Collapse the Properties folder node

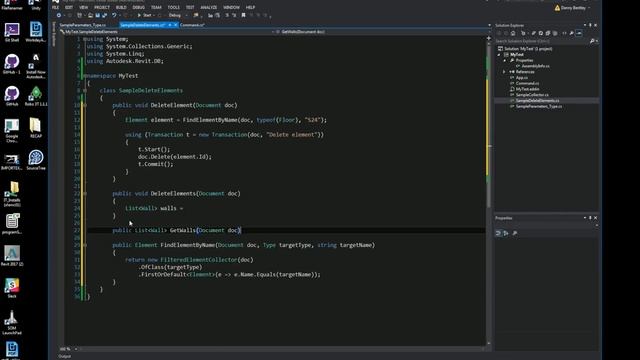pos(504,60)
